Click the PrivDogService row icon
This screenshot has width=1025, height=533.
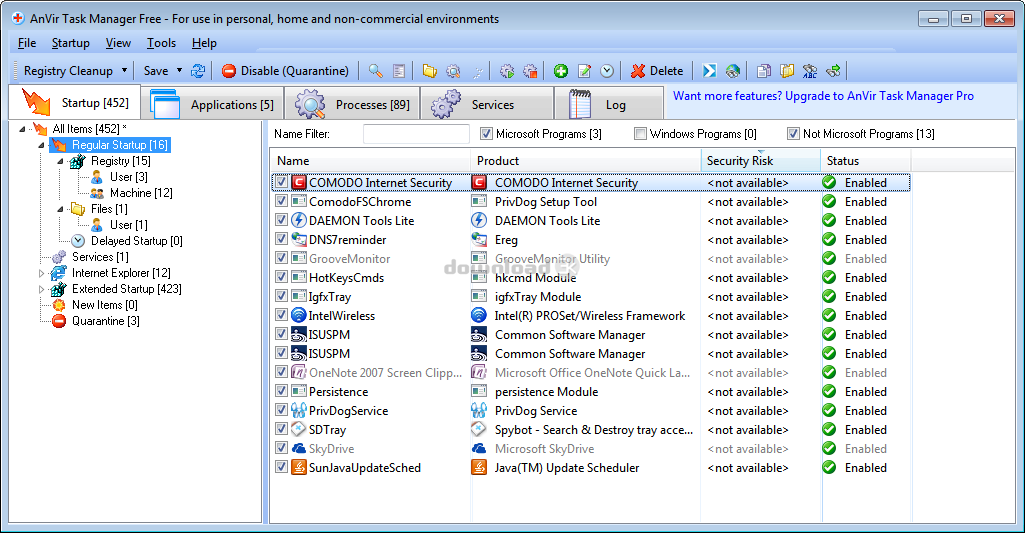coord(299,411)
